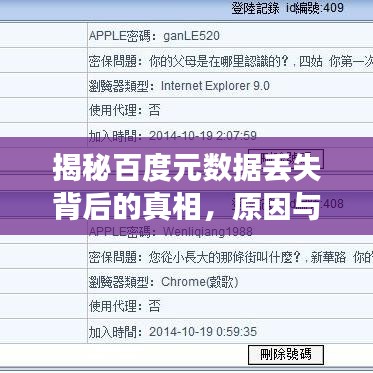Image resolution: width=373 pixels, height=373 pixels.
Task: Click the 密保問題 row asking 你的父母是在哪里認識的
Action: point(231,61)
